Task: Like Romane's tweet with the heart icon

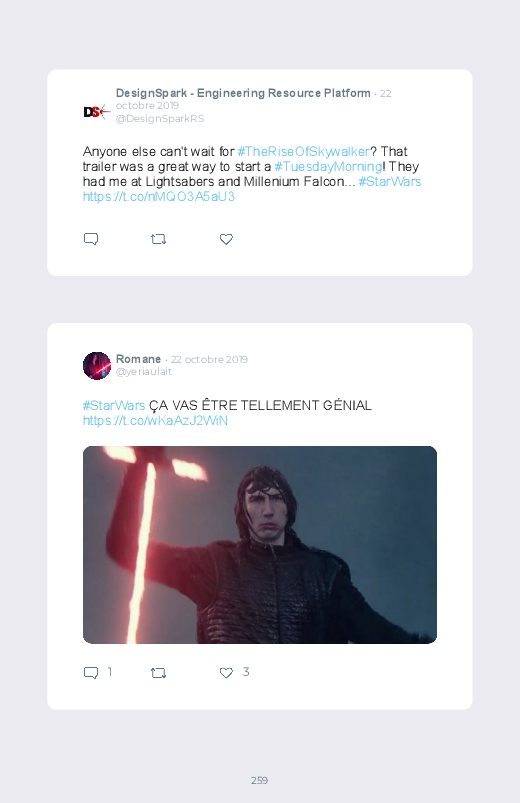Action: [226, 672]
